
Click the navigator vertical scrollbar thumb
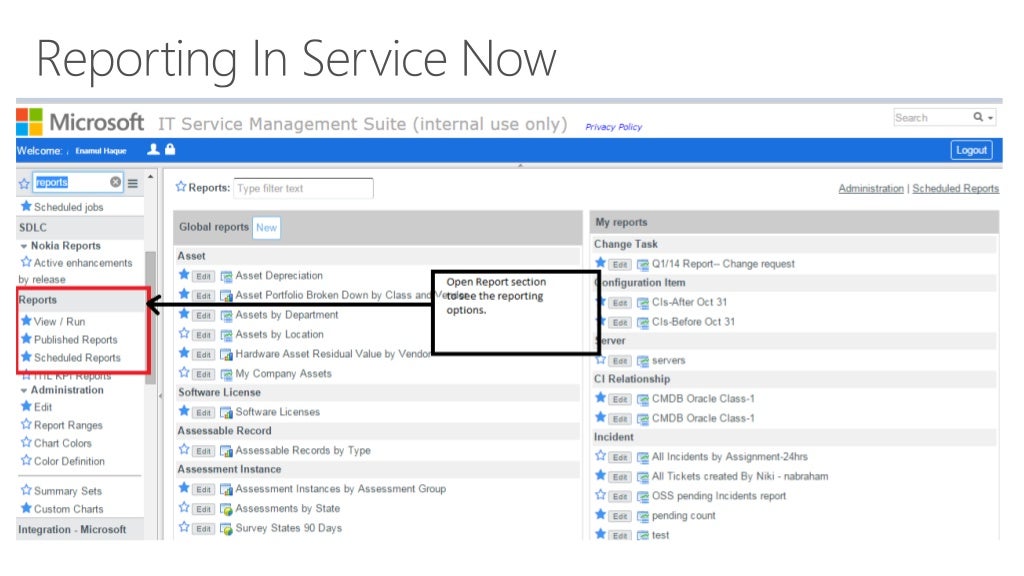(x=150, y=317)
